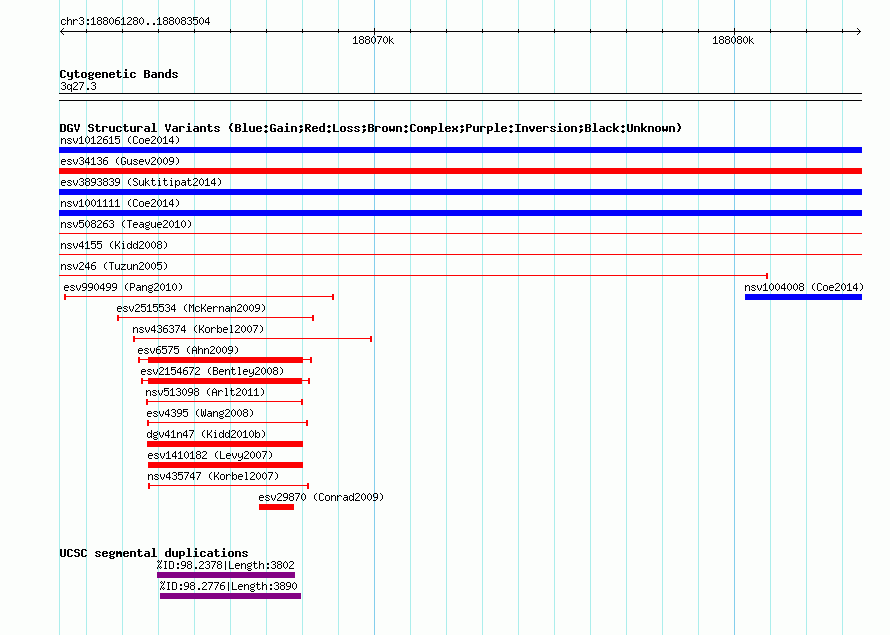
Task: Click the left arrow of the ruler
Action: coord(62,31)
